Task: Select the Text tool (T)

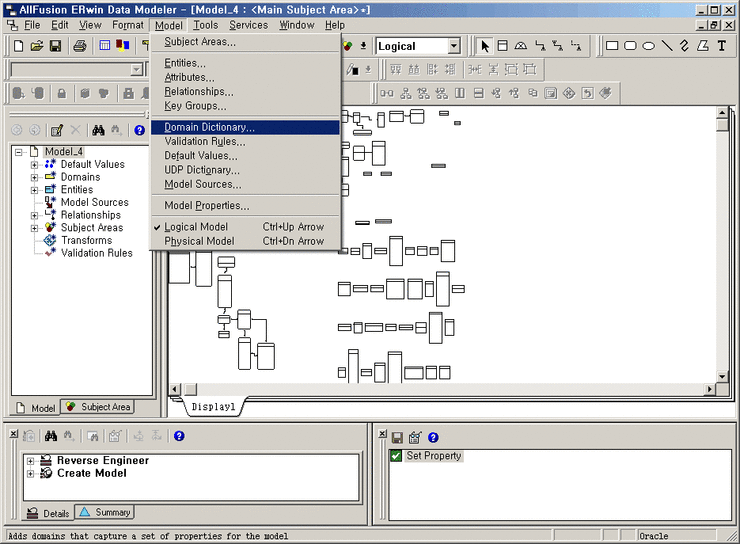Action: coord(722,46)
